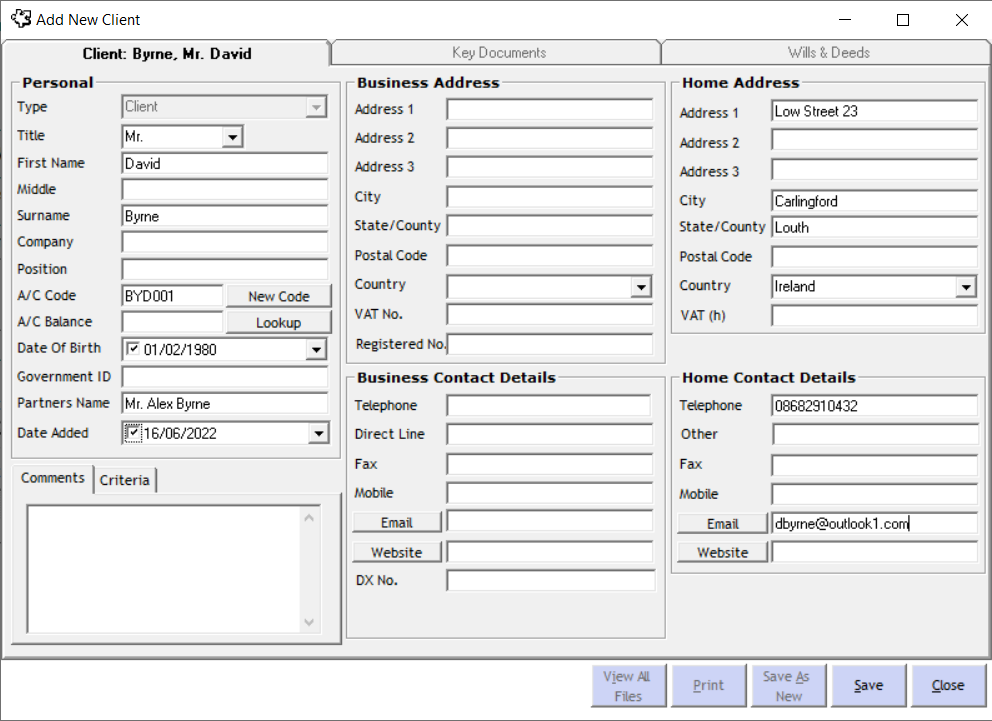Viewport: 992px width, 721px height.
Task: Open the Business Address Country dropdown
Action: tap(641, 287)
